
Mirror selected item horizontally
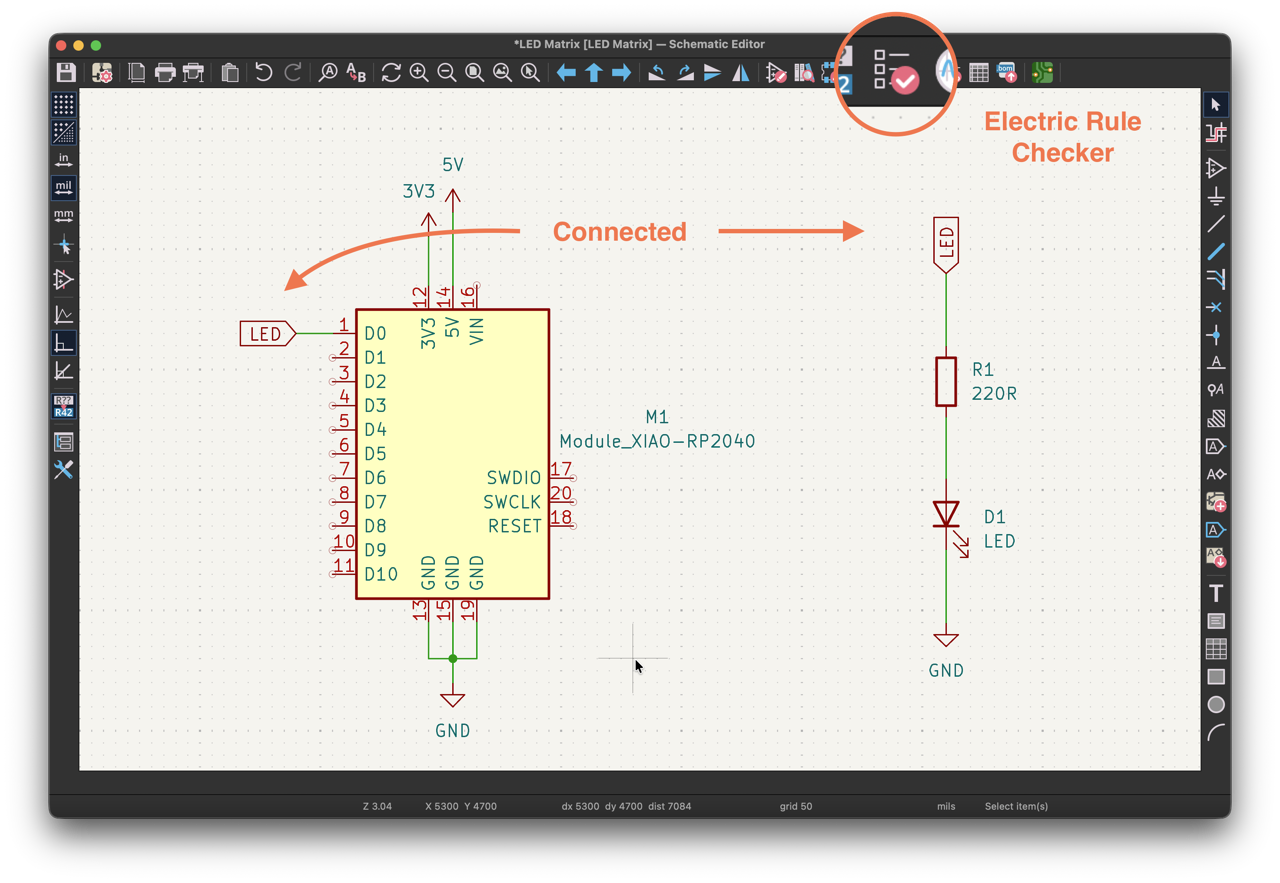(x=741, y=72)
